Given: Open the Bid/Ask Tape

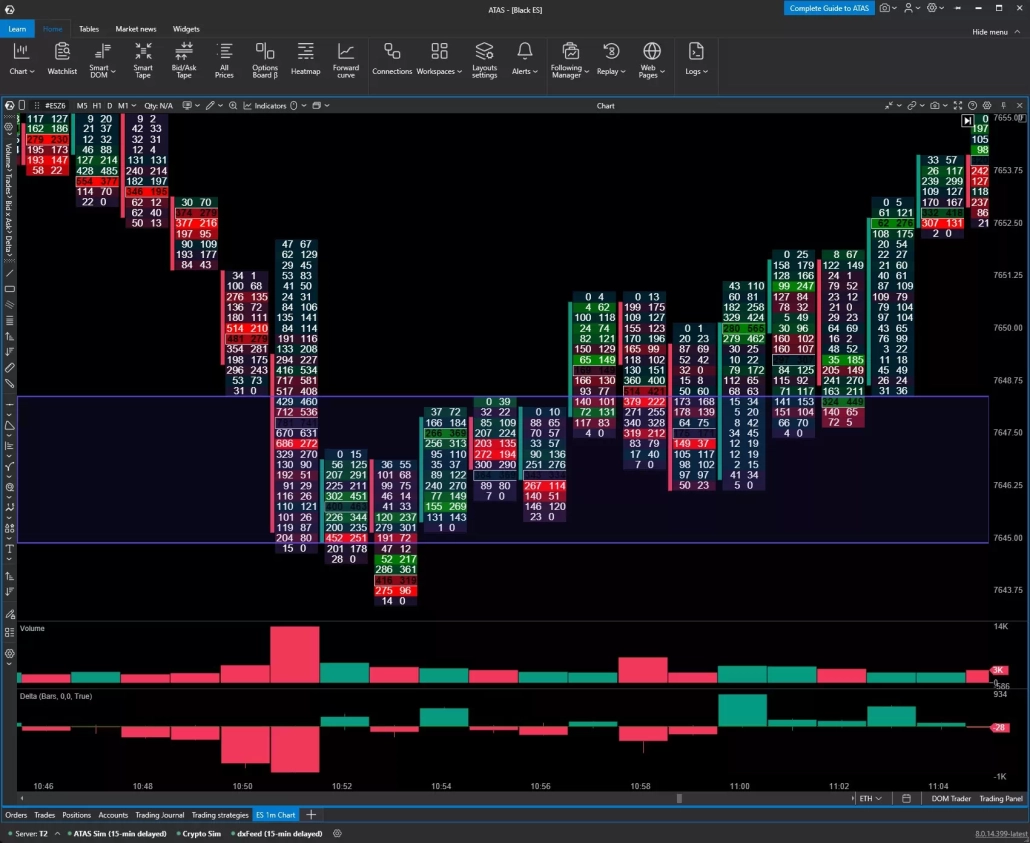Looking at the screenshot, I should 184,59.
